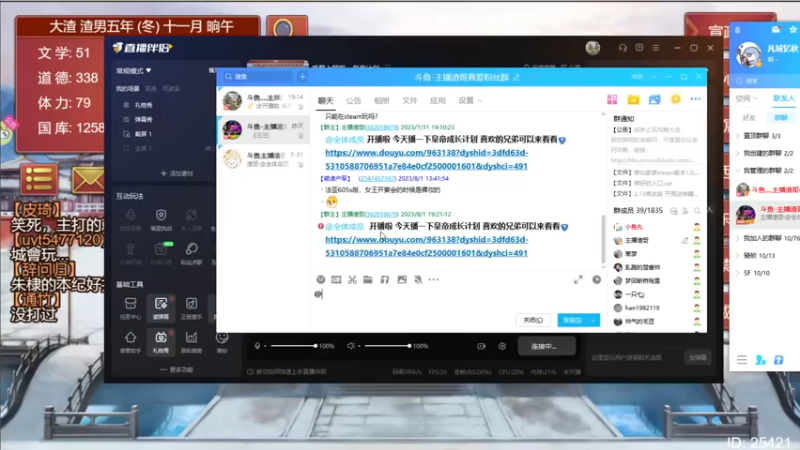This screenshot has height=450, width=800.
Task: Toggle visibility eye for 全屏 1 source
Action: coord(208,148)
